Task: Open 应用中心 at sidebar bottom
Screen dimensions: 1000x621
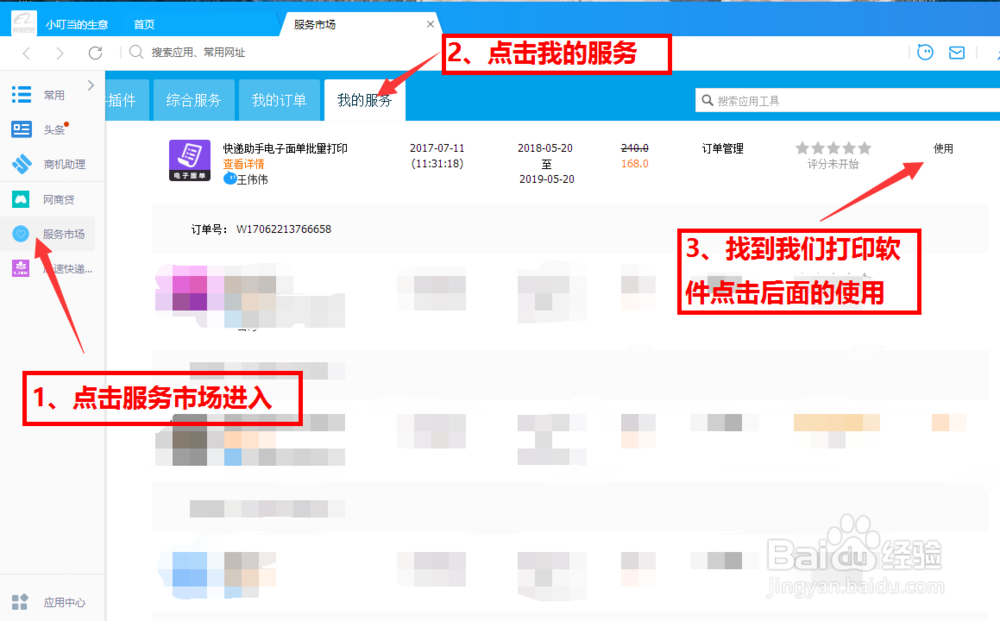Action: [22, 602]
